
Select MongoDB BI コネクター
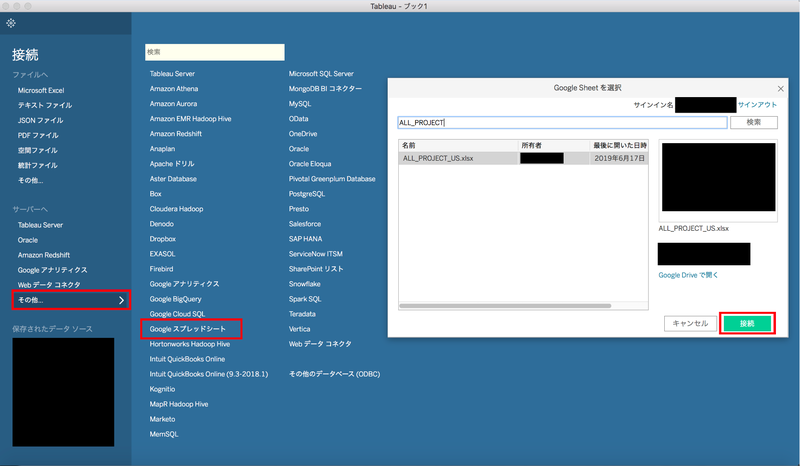[325, 89]
